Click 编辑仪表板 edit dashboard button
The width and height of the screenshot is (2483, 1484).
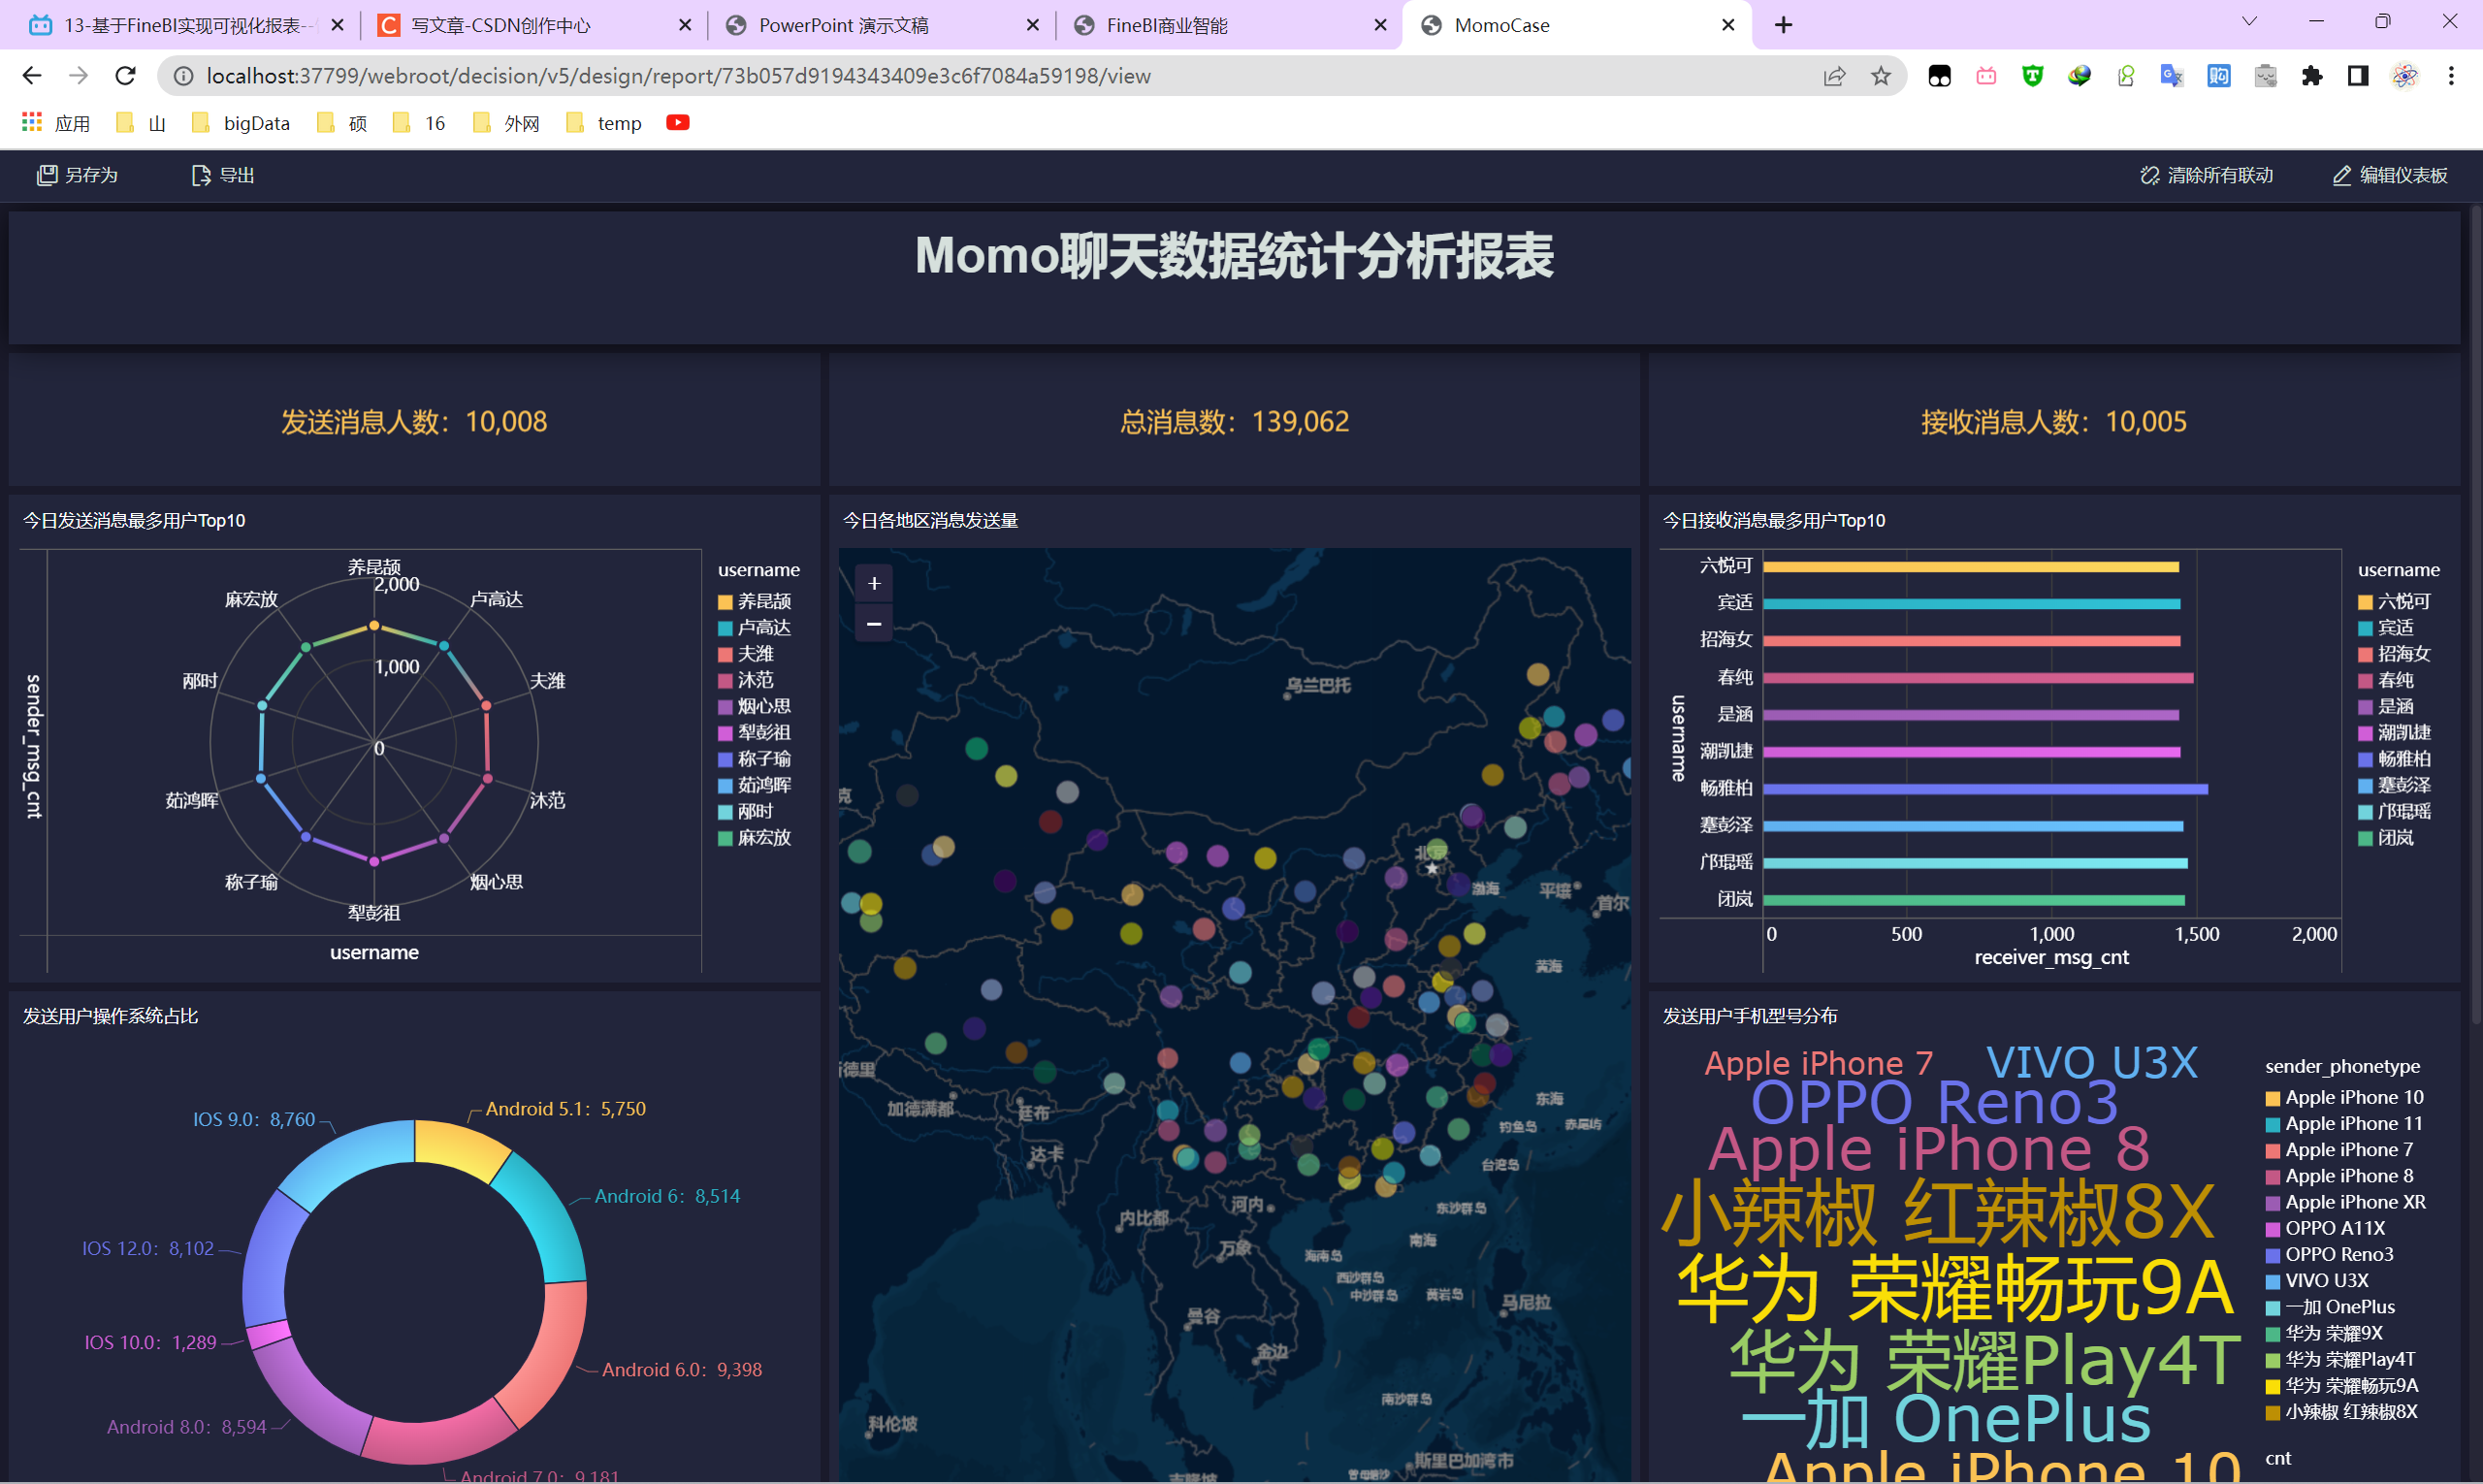tap(2390, 175)
